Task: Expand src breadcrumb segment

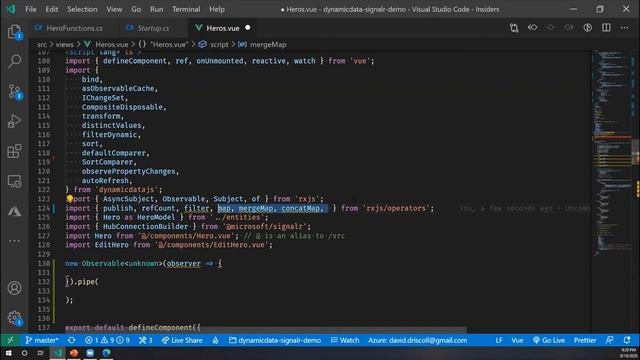Action: pyautogui.click(x=42, y=44)
